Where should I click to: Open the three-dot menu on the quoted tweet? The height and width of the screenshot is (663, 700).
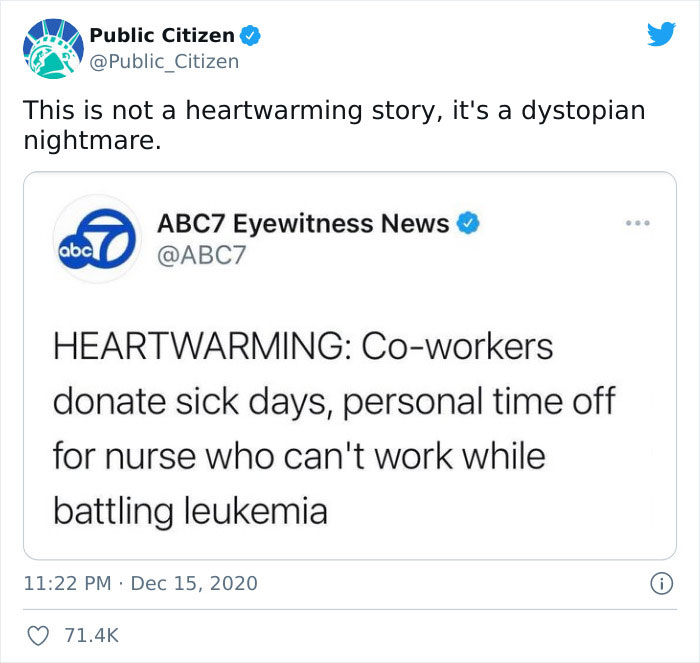(638, 222)
